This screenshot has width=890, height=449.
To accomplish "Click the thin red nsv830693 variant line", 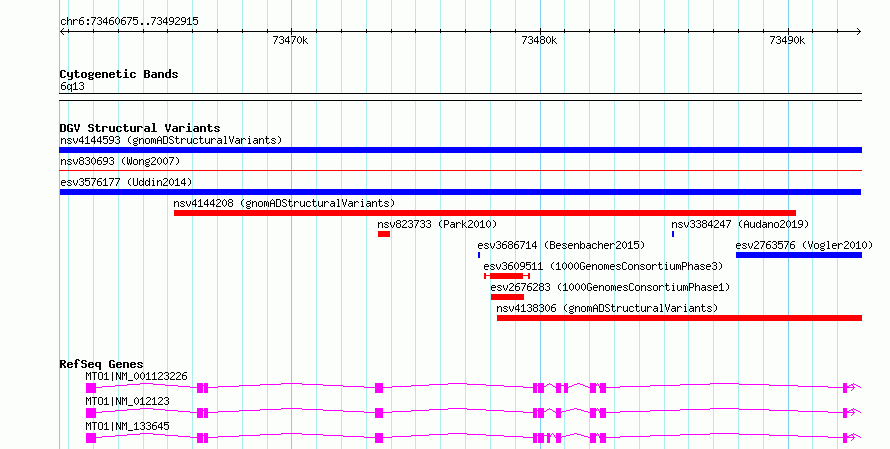I will [x=460, y=170].
